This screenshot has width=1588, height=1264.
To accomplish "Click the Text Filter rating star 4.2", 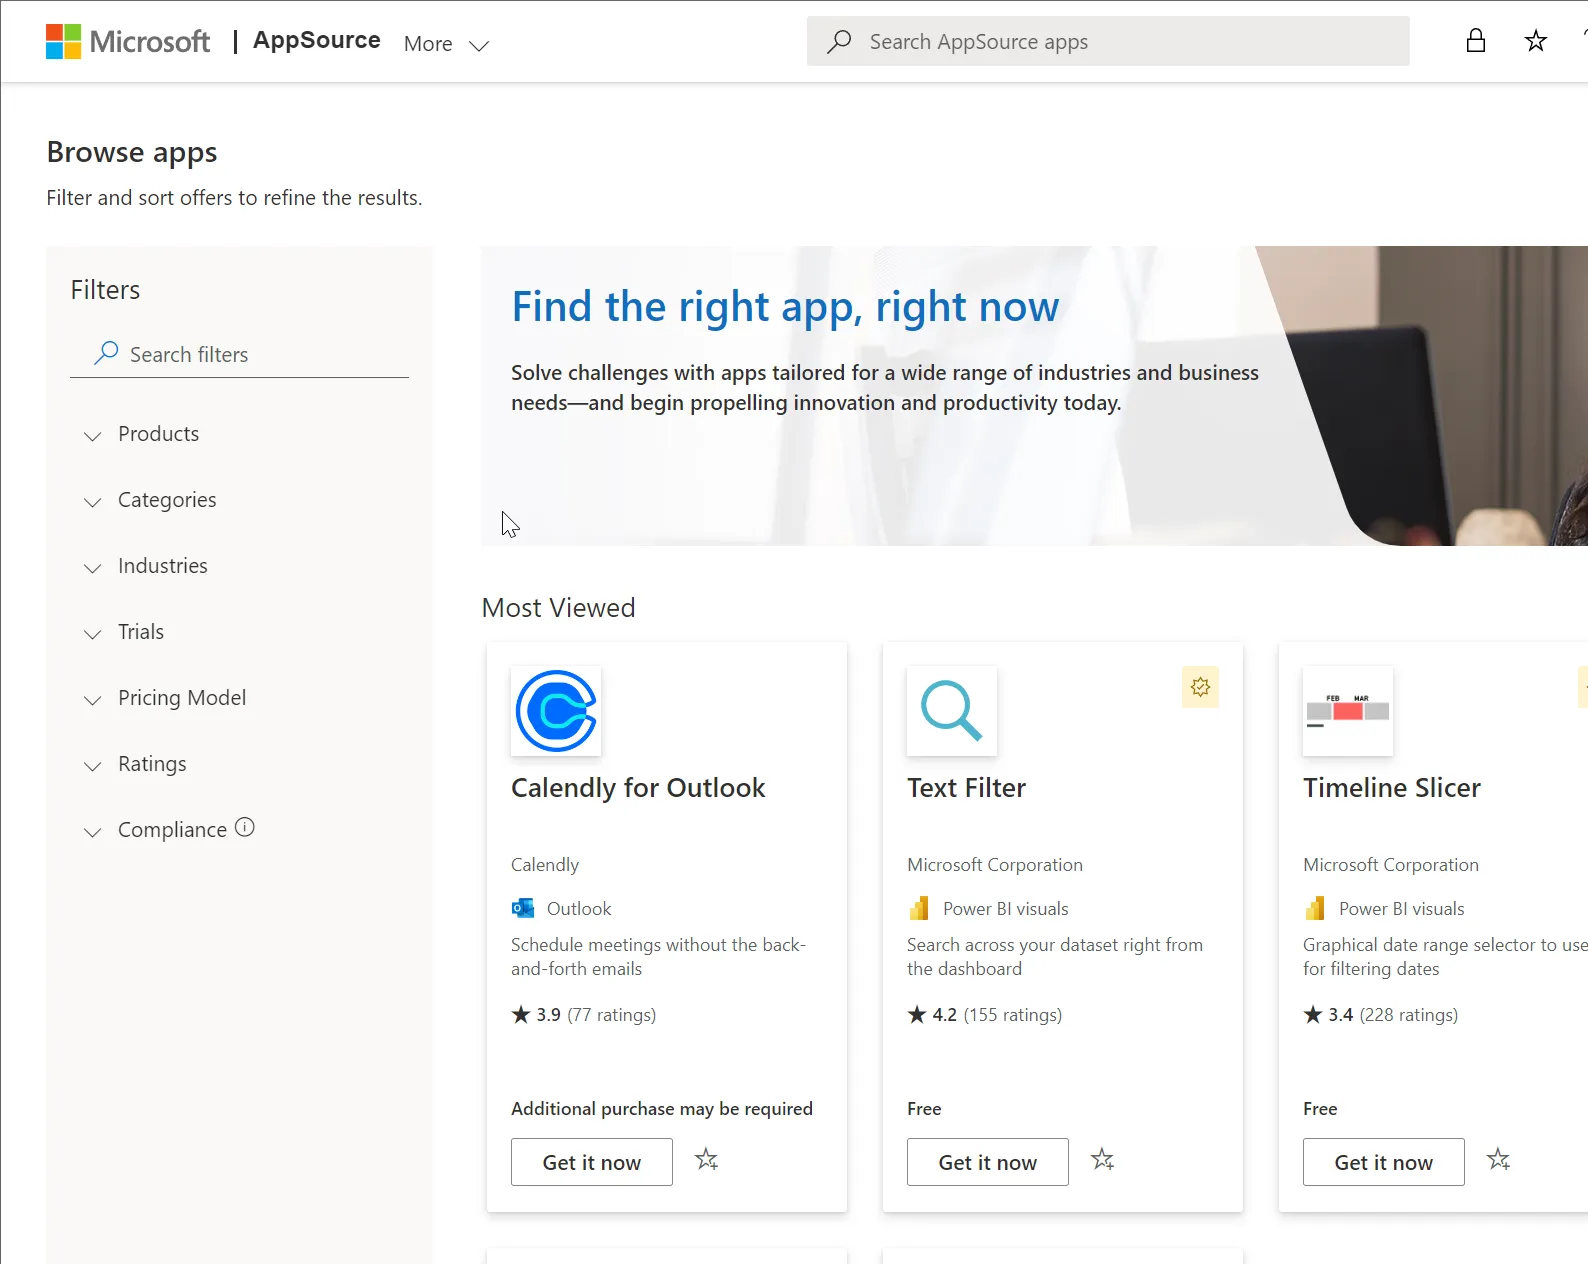I will point(917,1014).
